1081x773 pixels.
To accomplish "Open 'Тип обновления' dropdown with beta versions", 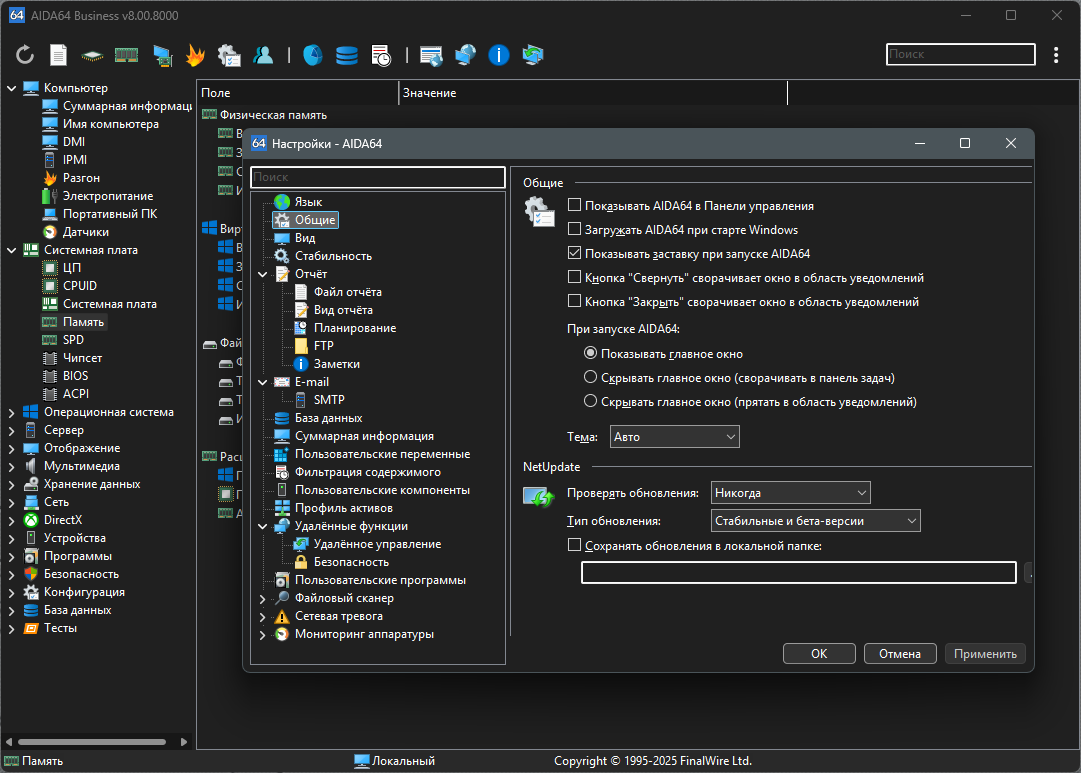I will 815,521.
